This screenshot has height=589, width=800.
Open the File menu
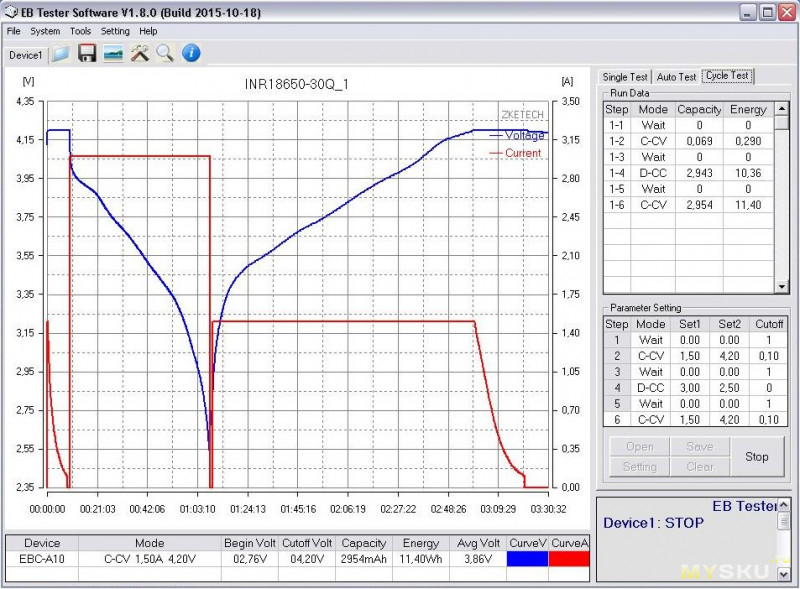click(14, 31)
